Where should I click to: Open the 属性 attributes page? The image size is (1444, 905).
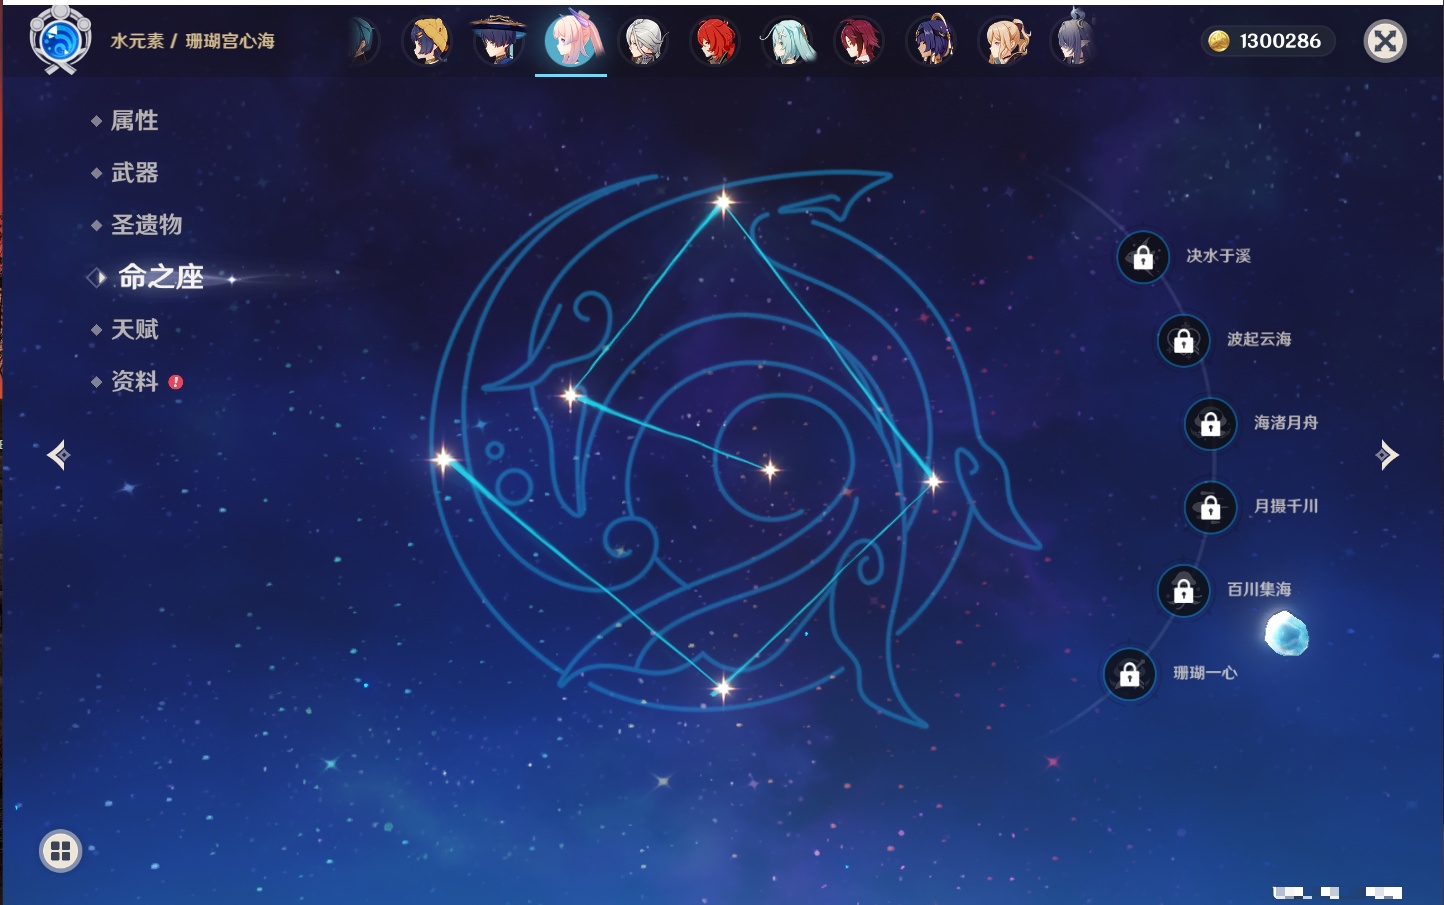[x=134, y=121]
